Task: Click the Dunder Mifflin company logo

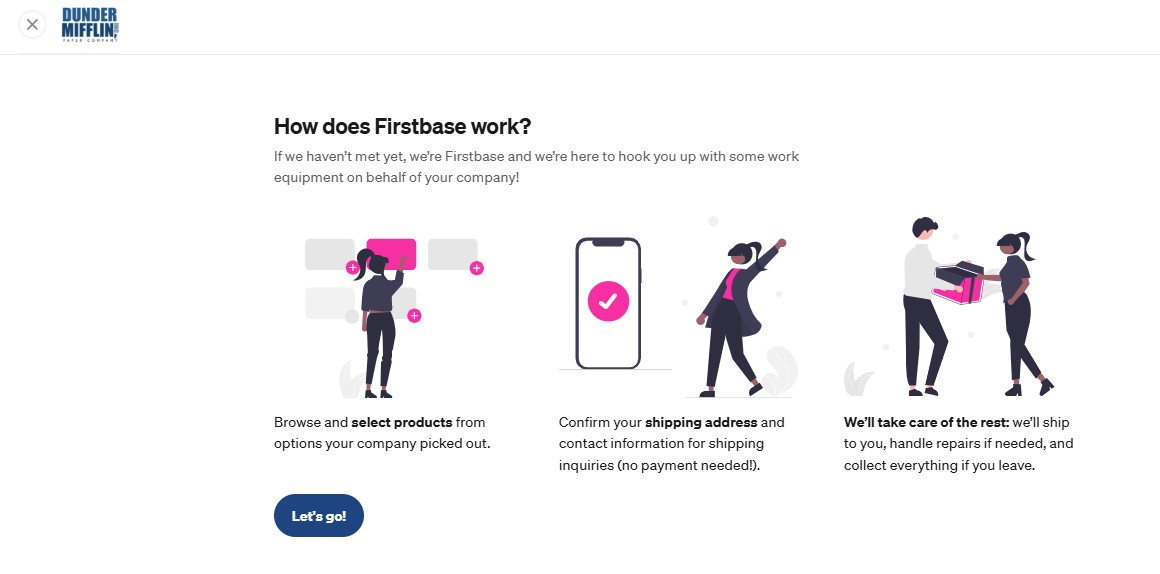Action: tap(90, 25)
